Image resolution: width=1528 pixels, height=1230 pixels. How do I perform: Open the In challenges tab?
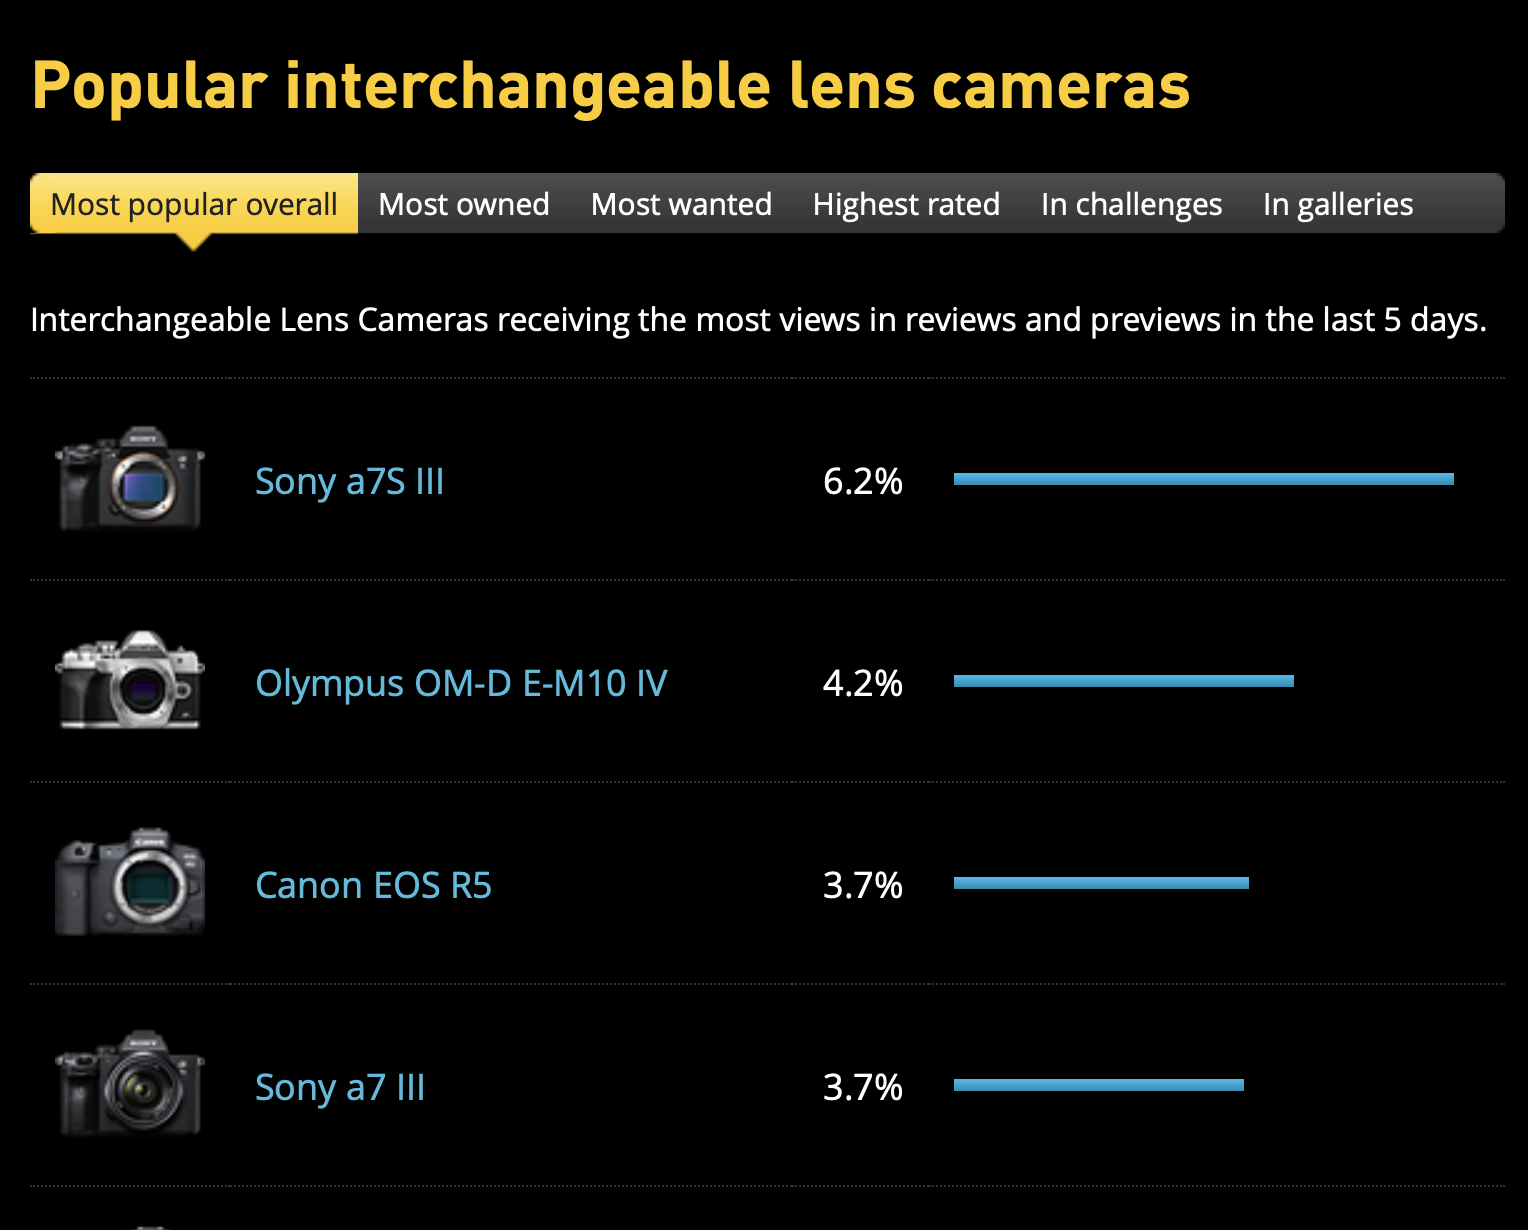pyautogui.click(x=1131, y=204)
